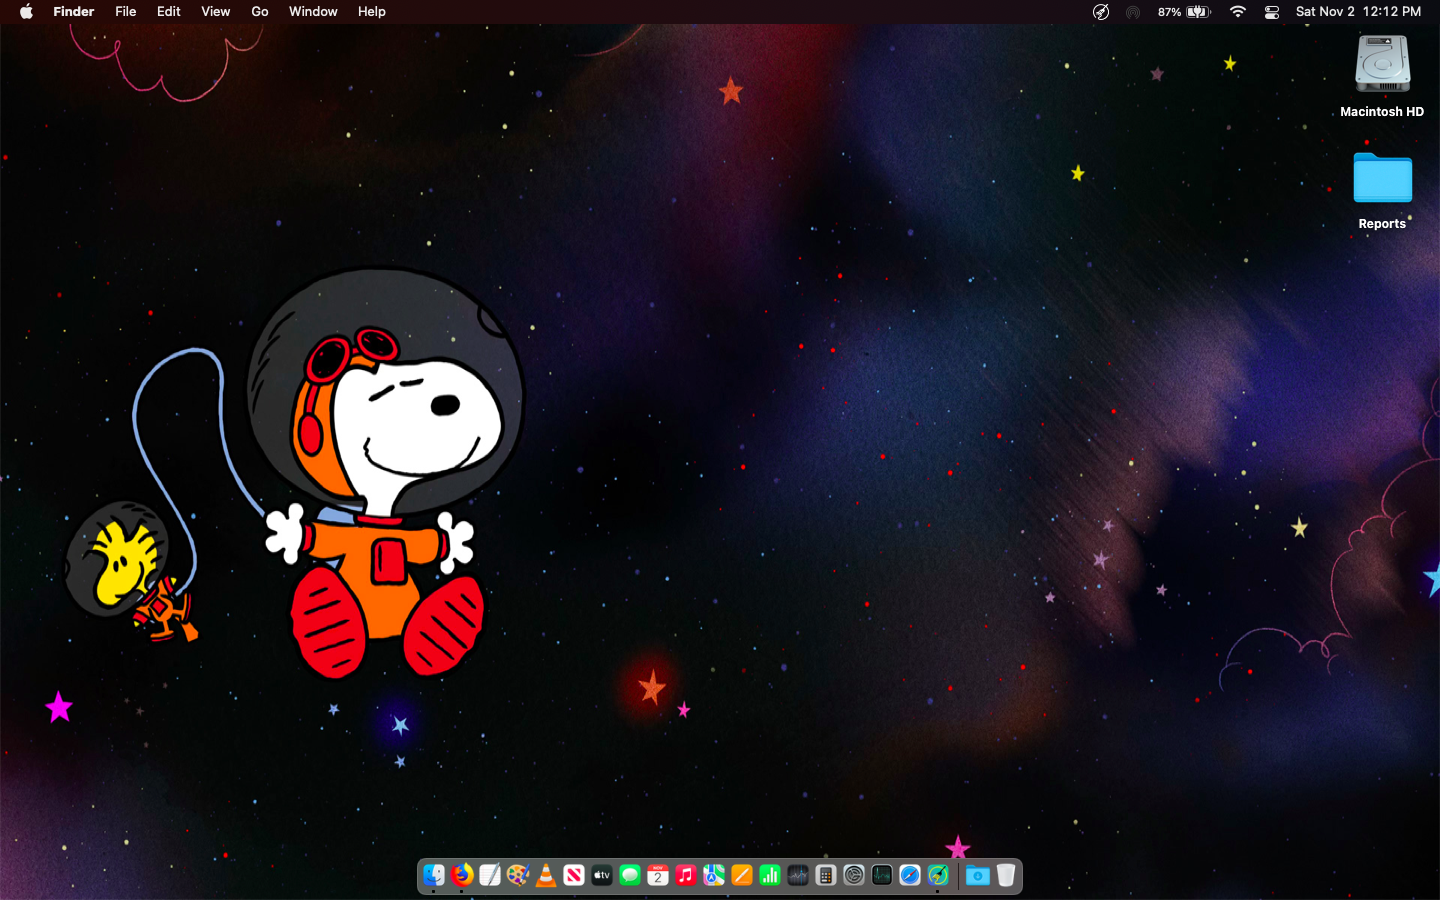This screenshot has width=1440, height=900.
Task: Open the Downloads folder stack
Action: [x=977, y=875]
